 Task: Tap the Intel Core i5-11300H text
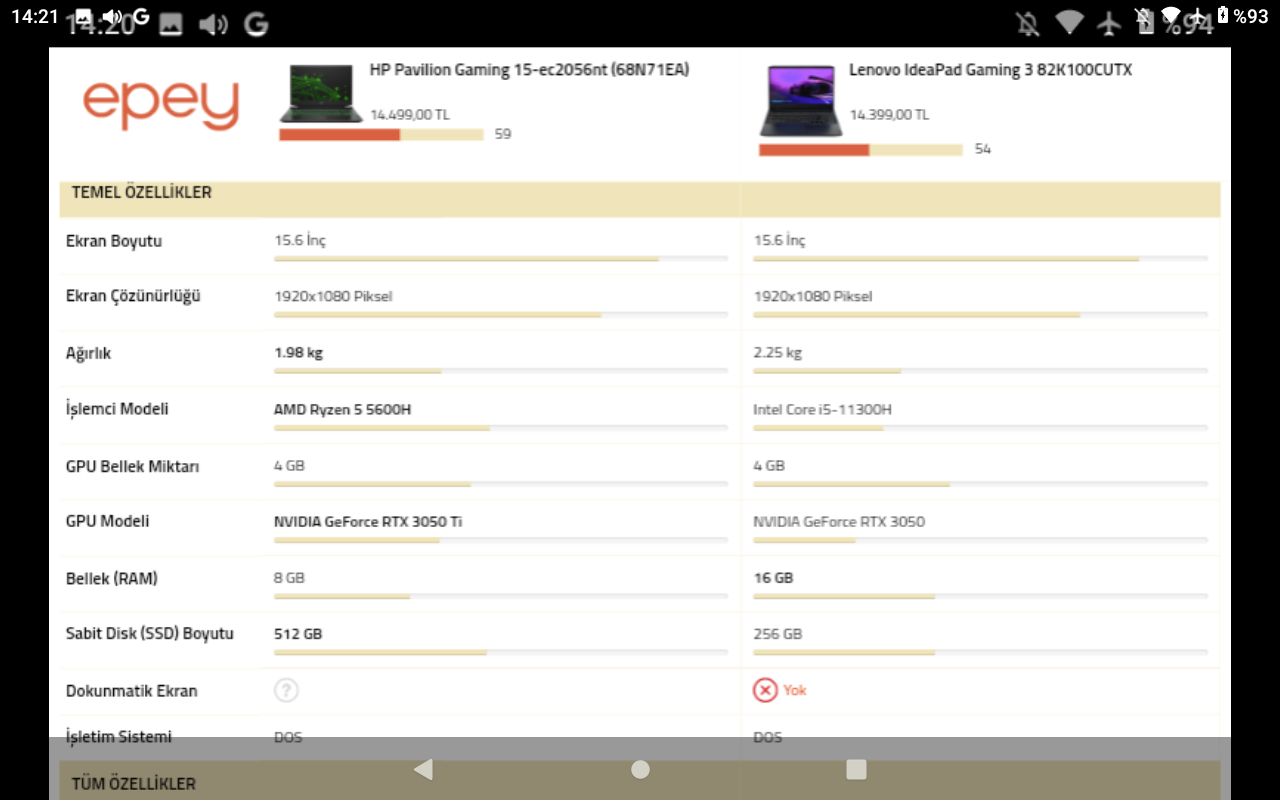[x=822, y=410]
